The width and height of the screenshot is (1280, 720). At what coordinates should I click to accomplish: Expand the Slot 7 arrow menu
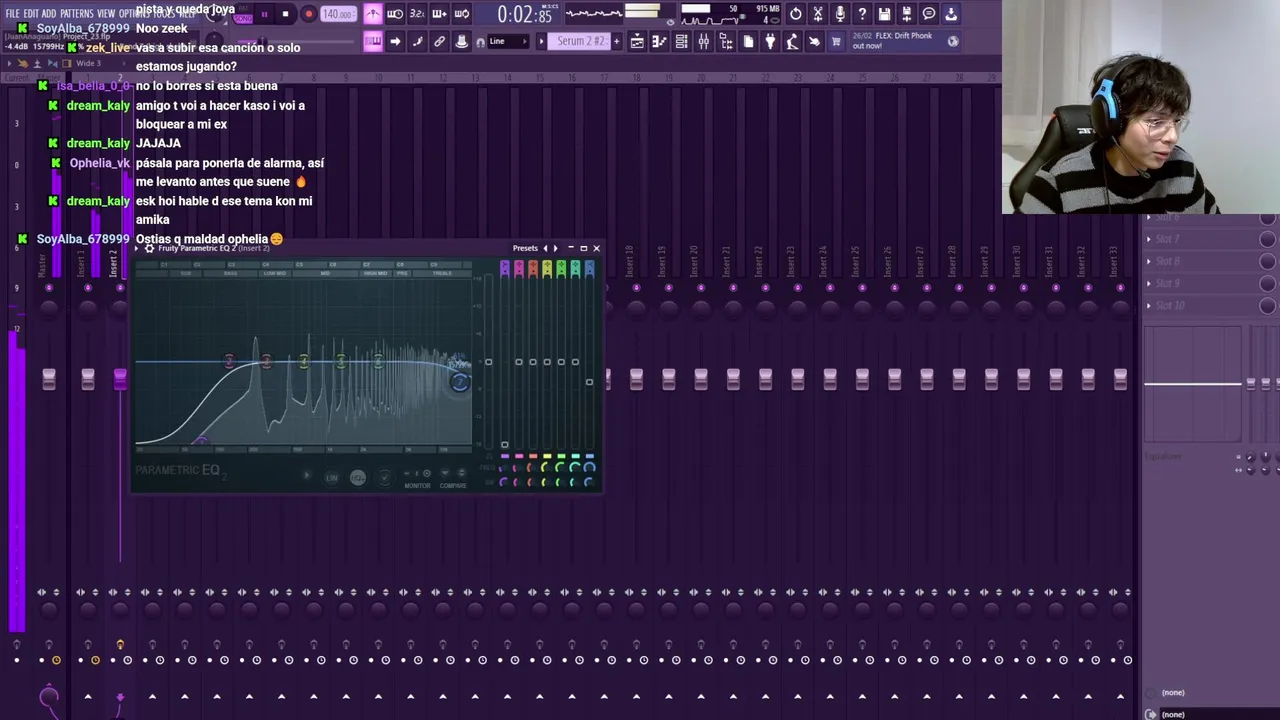click(x=1149, y=239)
